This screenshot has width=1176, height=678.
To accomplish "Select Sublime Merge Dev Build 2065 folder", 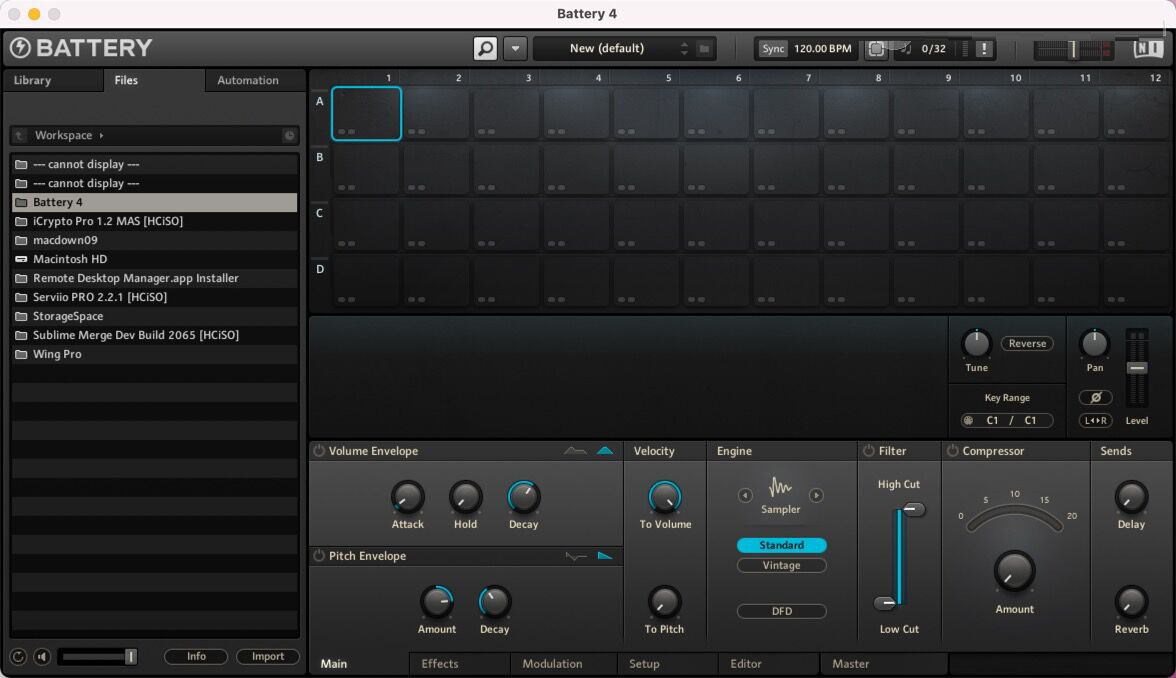I will pos(154,335).
